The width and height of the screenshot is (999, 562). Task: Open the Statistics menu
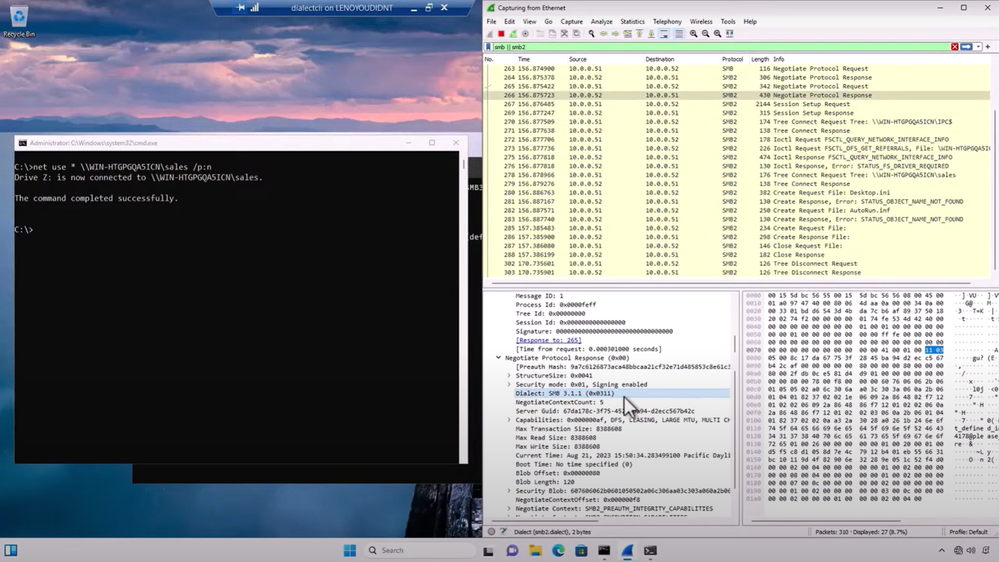point(633,22)
